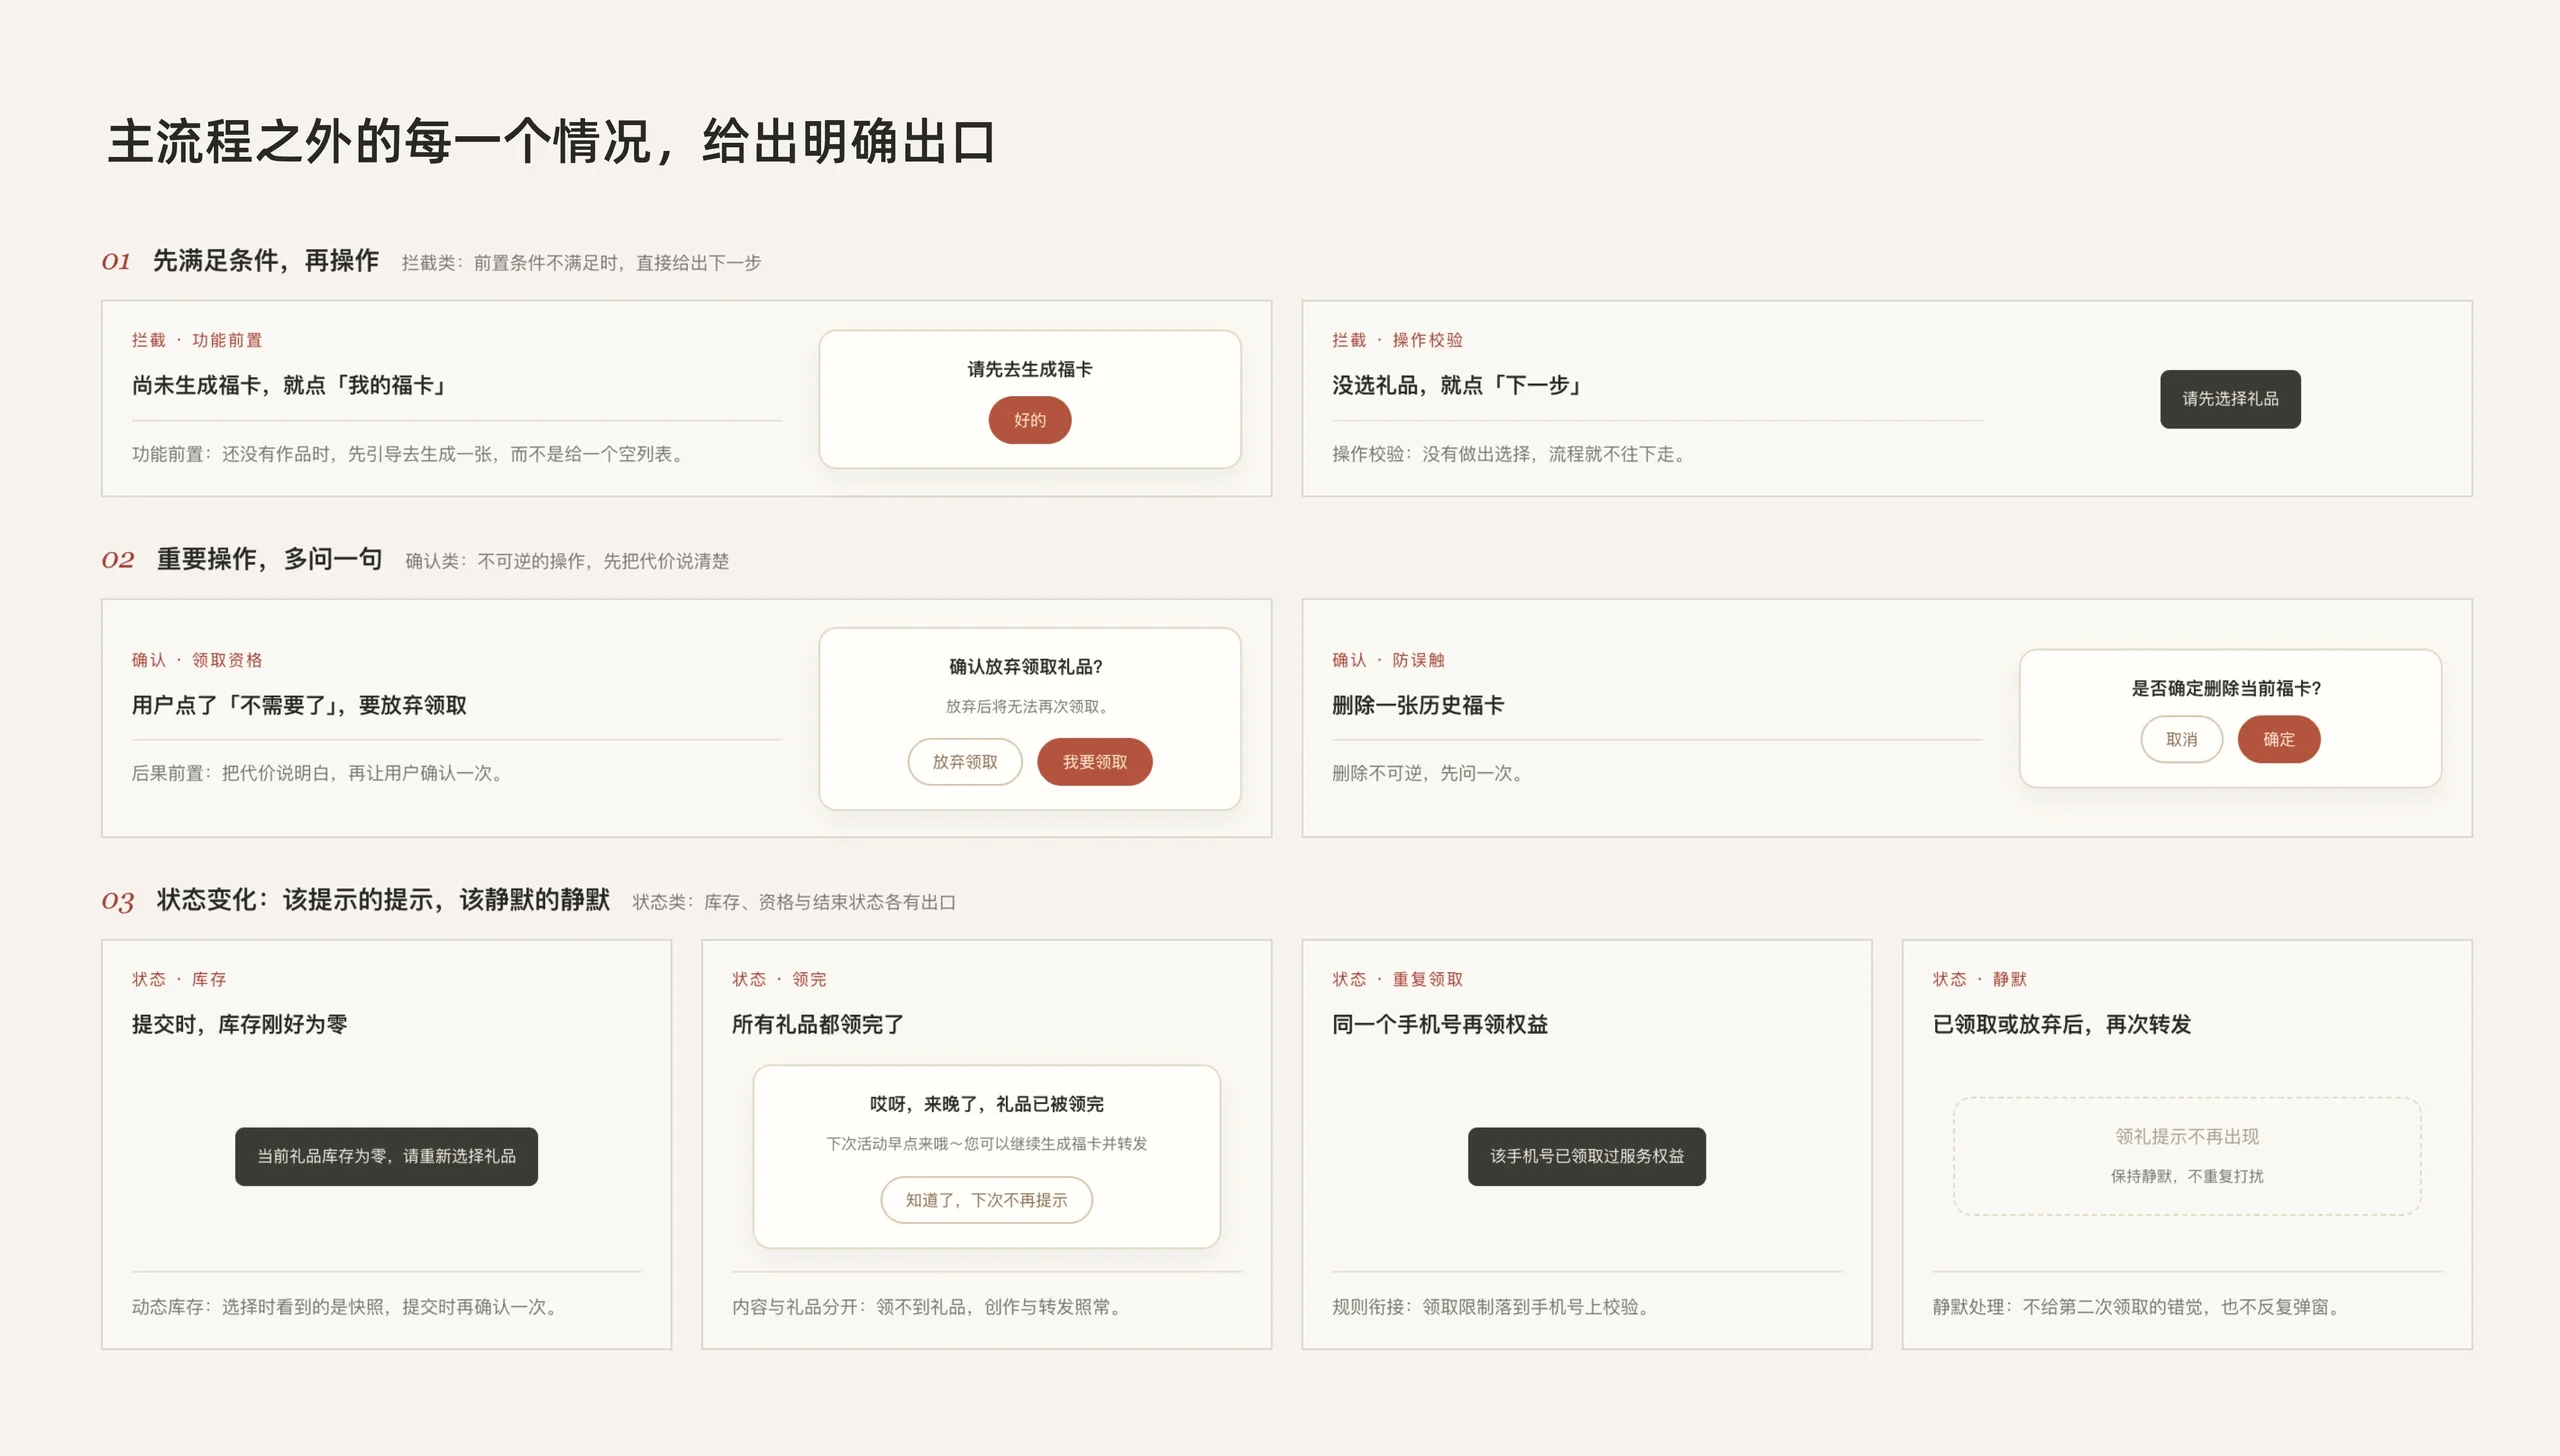This screenshot has height=1456, width=2560.
Task: Click the italic section number 03
Action: click(117, 902)
